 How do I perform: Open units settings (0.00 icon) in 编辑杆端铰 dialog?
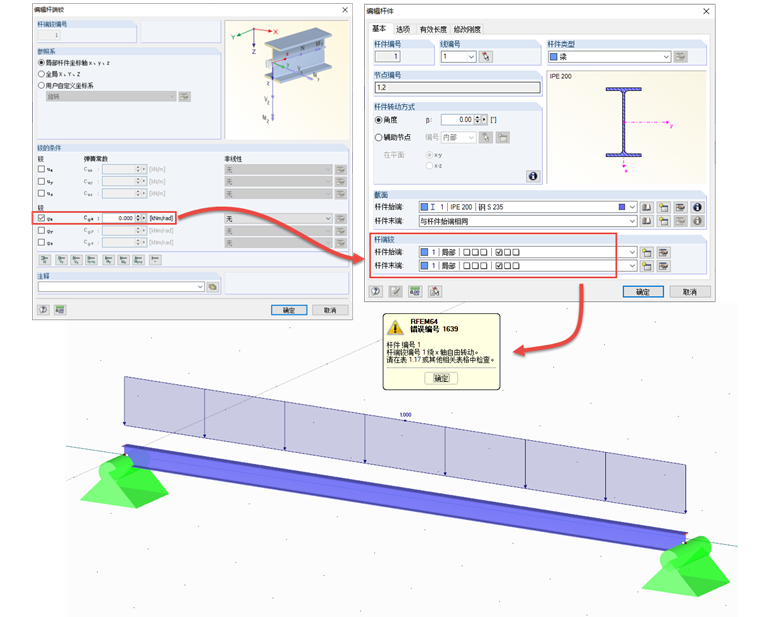pos(60,310)
